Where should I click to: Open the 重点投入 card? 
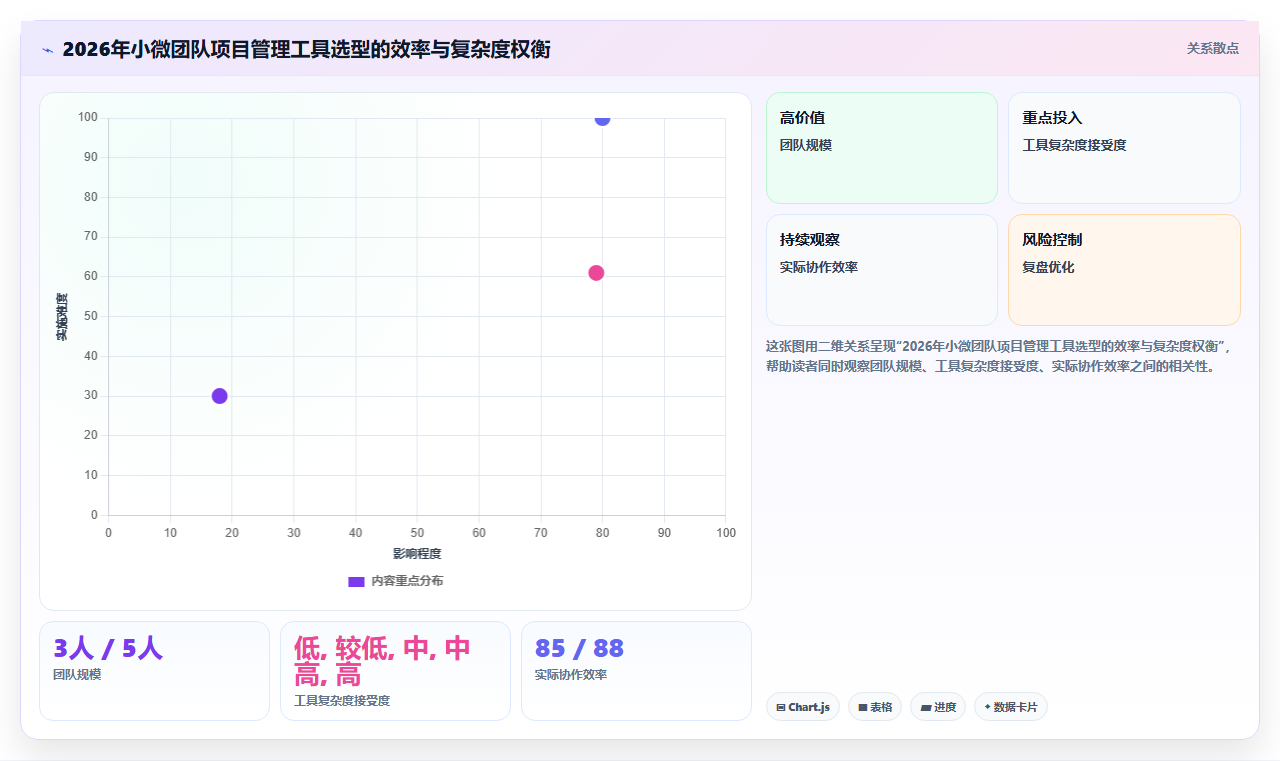coord(1124,148)
